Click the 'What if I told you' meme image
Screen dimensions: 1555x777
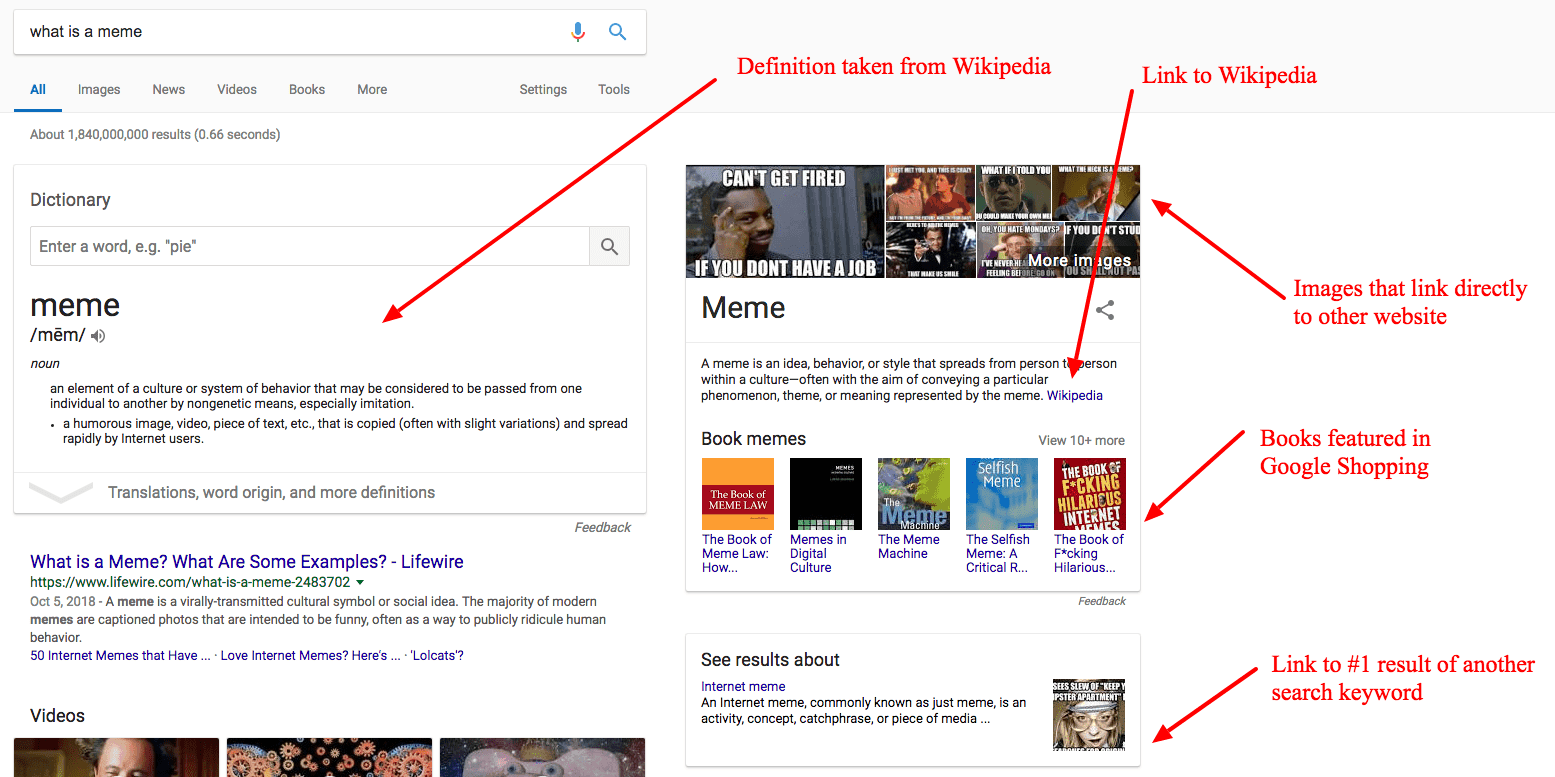tap(1013, 192)
